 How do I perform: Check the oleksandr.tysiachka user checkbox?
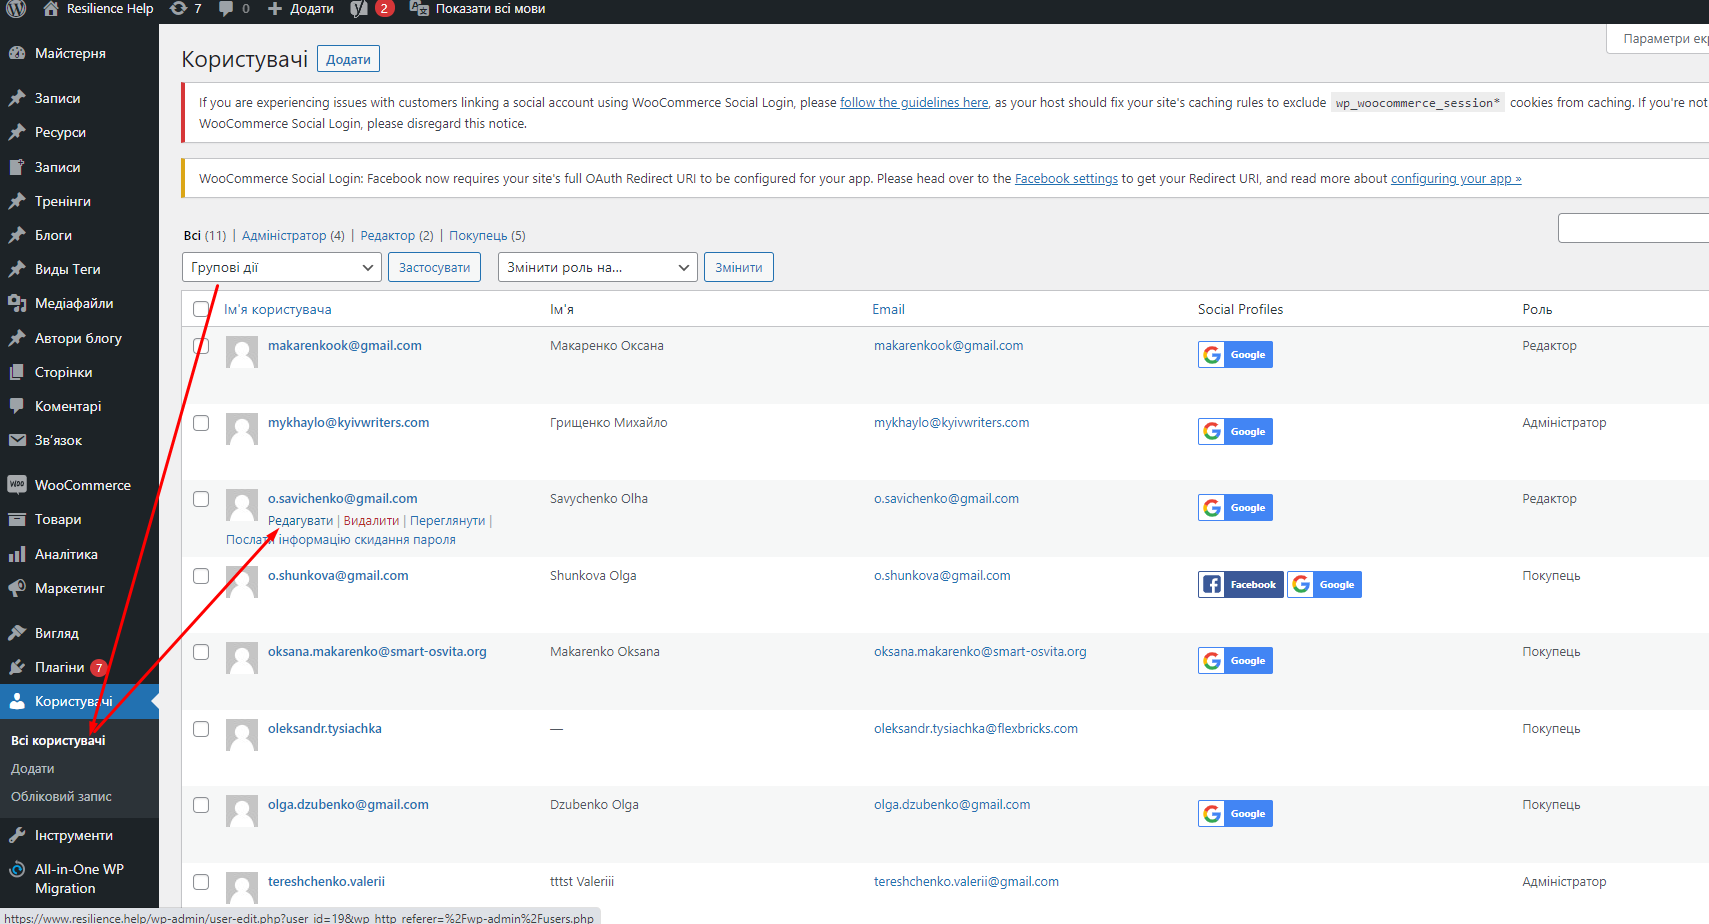tap(201, 729)
